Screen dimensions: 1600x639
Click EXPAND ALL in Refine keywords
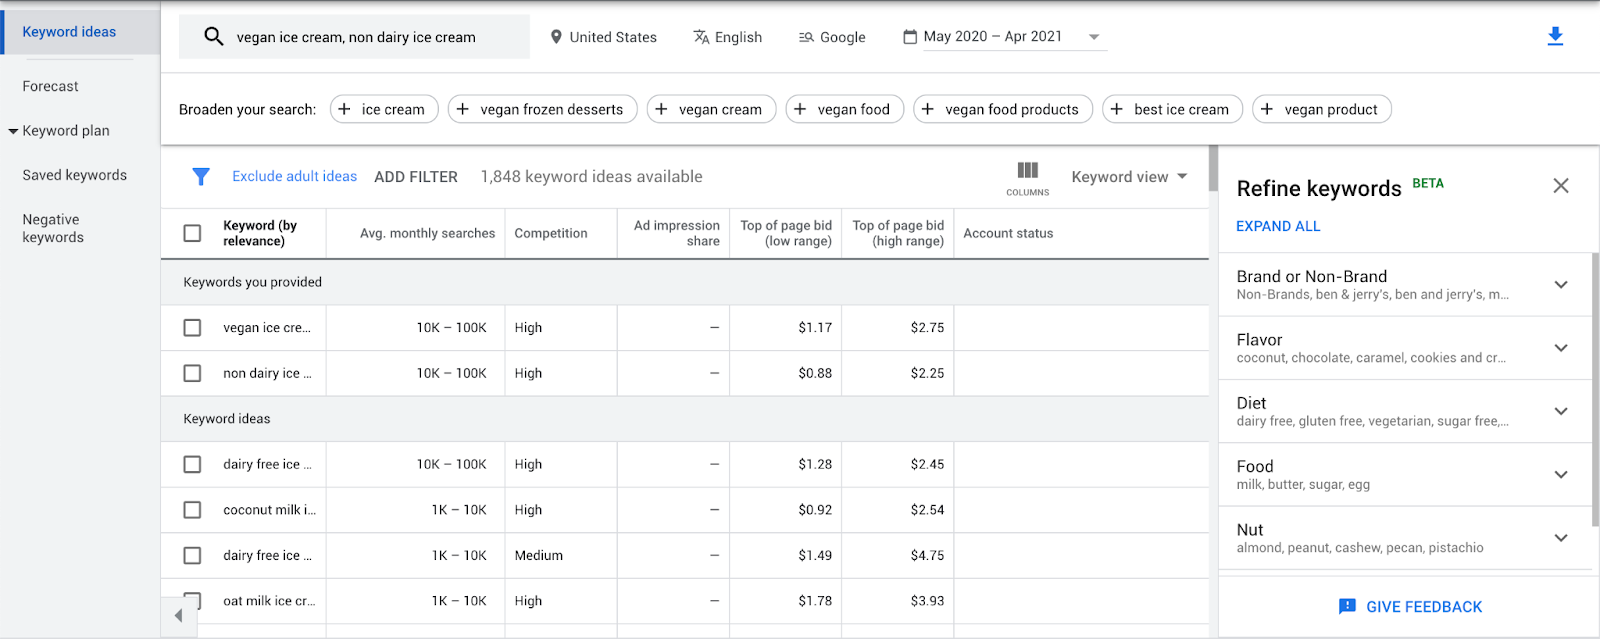pos(1278,226)
